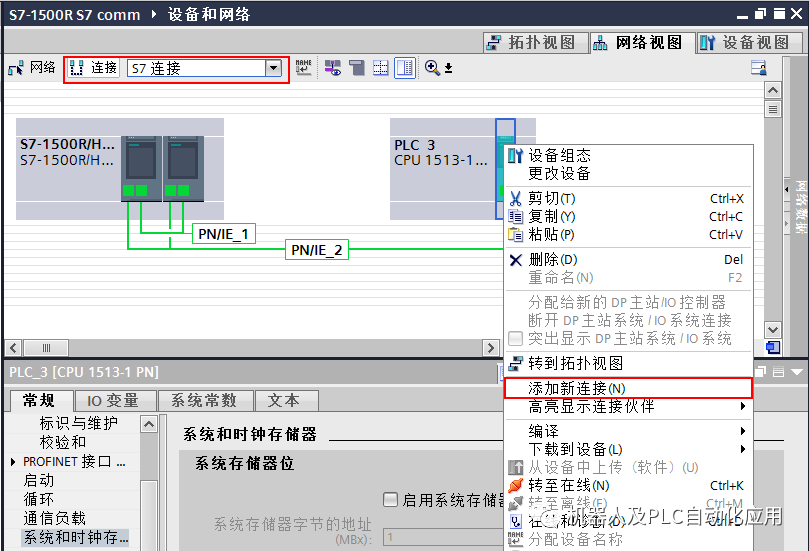
Task: Click the list icon above vertical scrollbar
Action: [x=772, y=109]
